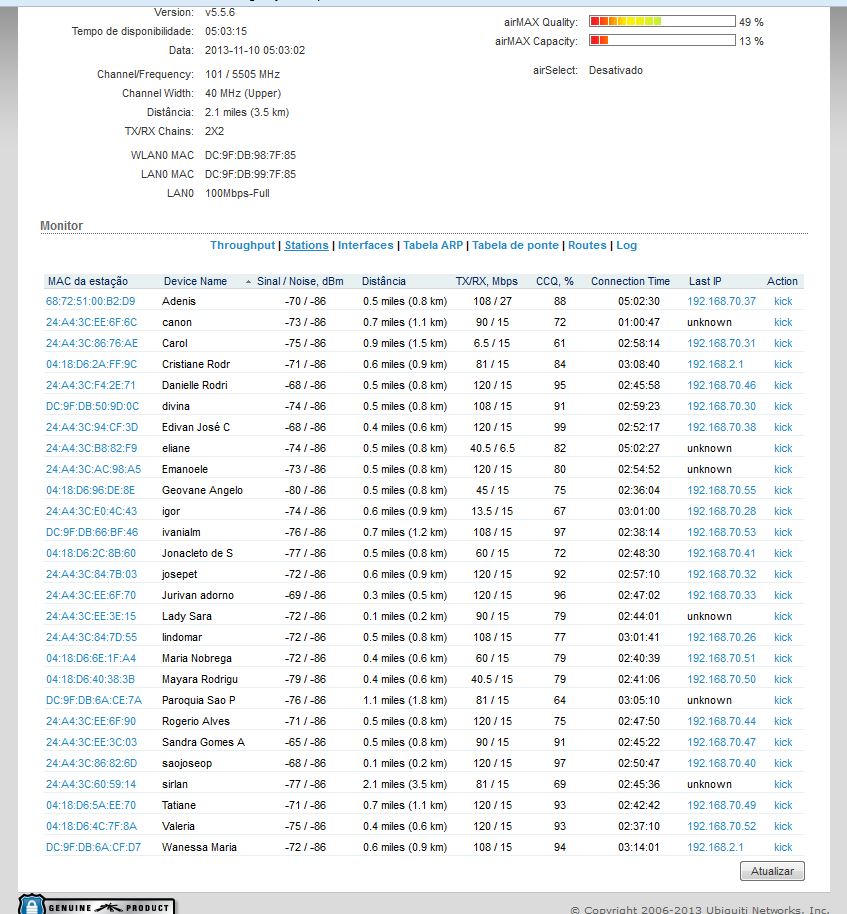Viewport: 847px width, 914px height.
Task: Sort by TX/RX, Mbps column header
Action: (487, 281)
